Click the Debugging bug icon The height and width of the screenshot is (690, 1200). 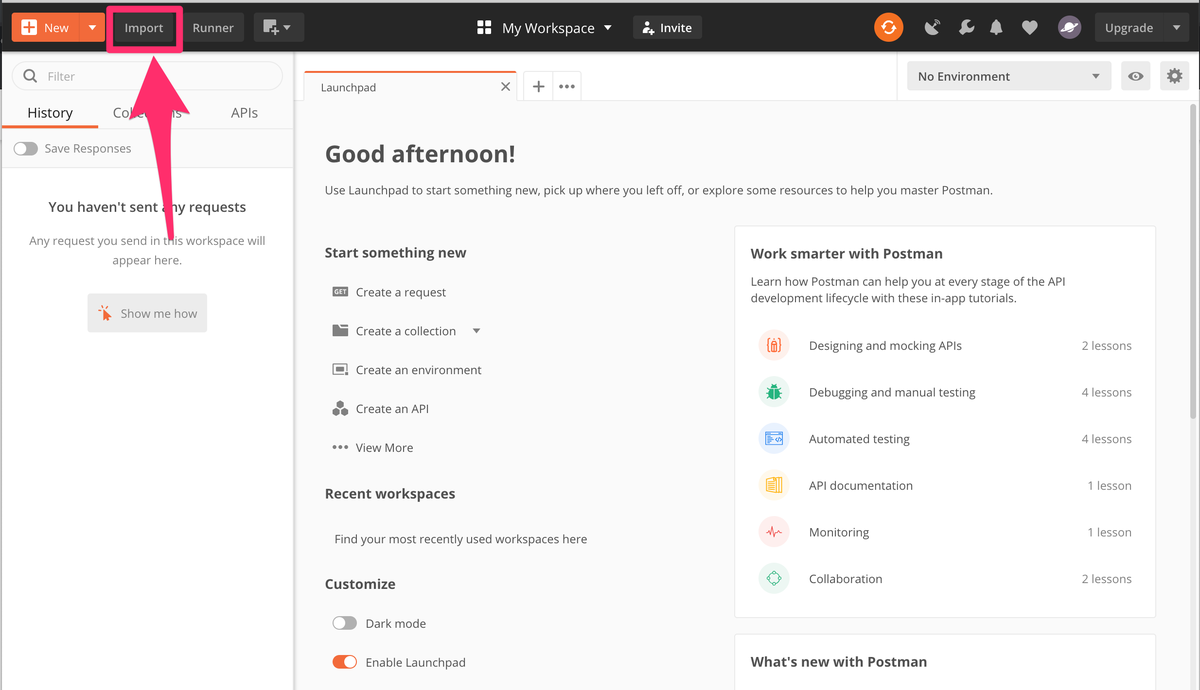[774, 392]
